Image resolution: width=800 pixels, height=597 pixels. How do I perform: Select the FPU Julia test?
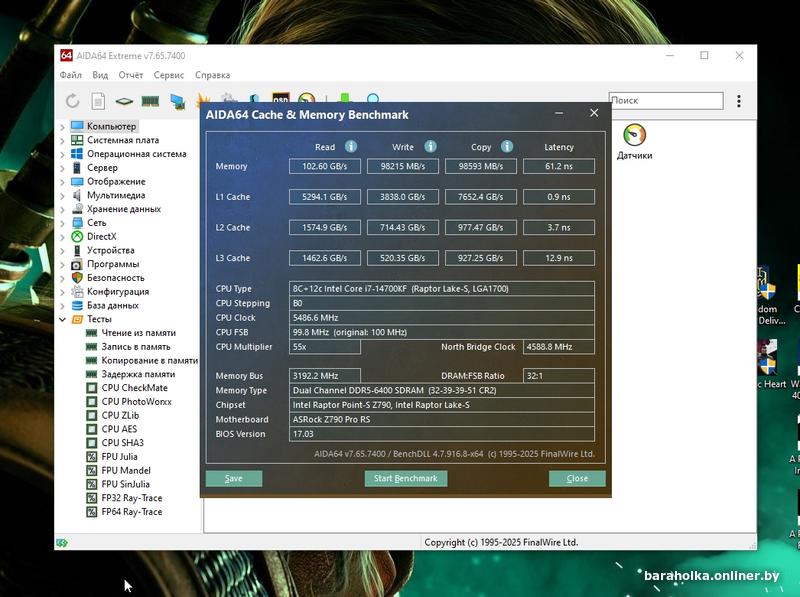tap(119, 457)
